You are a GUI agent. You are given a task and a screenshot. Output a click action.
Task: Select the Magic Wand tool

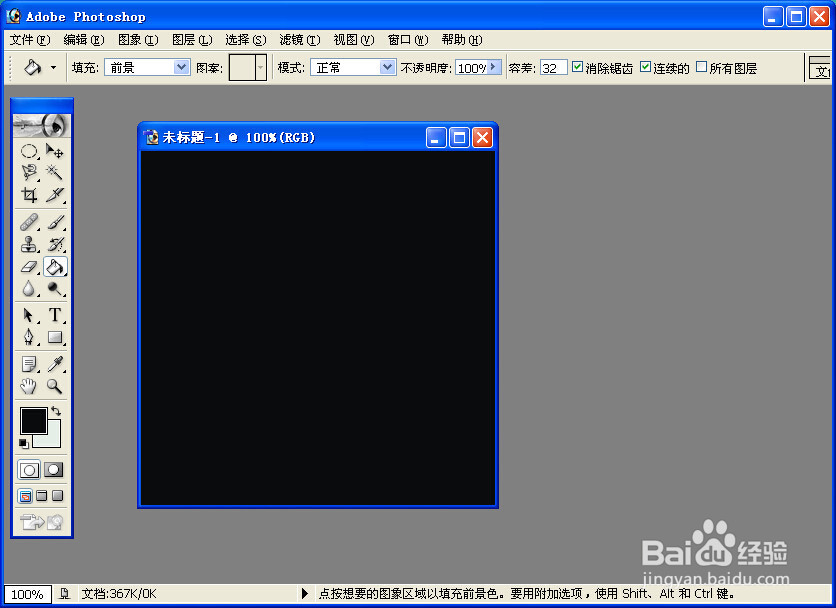[56, 171]
